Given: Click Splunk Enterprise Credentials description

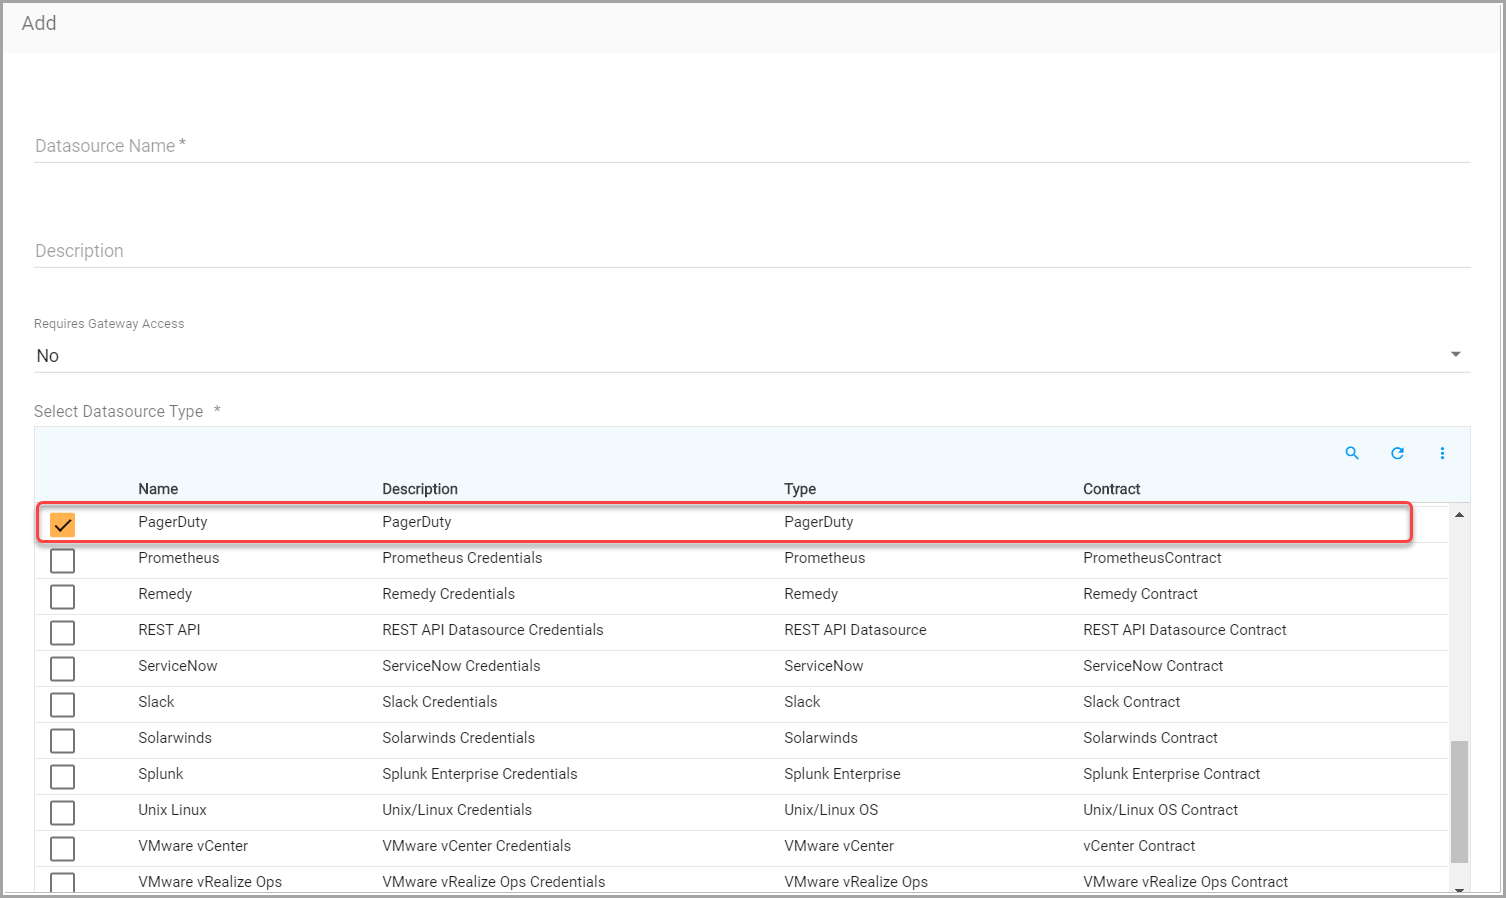Looking at the screenshot, I should pos(480,774).
